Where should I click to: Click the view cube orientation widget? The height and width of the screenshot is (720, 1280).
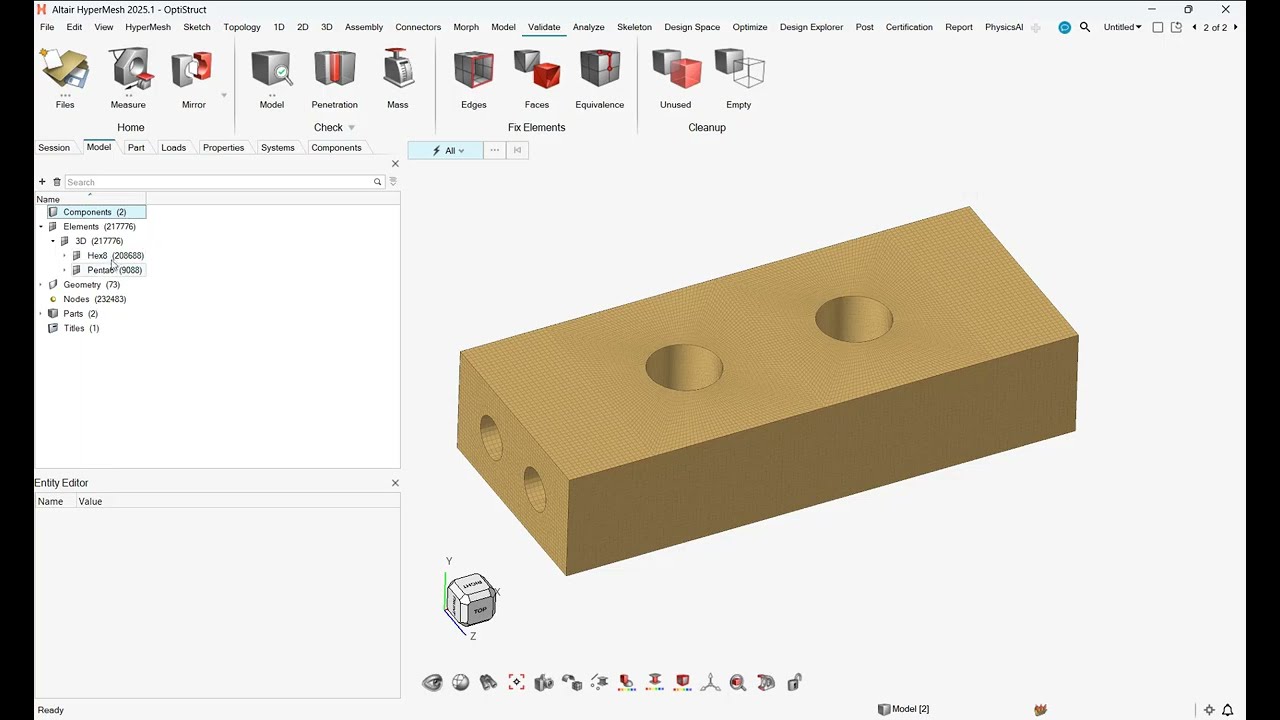471,599
